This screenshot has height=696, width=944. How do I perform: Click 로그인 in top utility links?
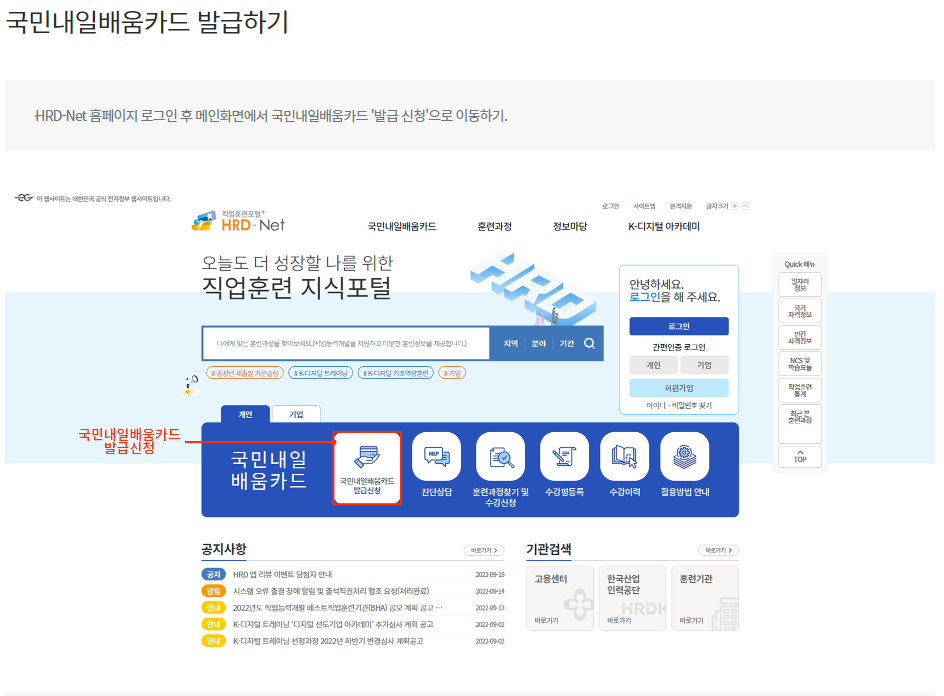610,206
